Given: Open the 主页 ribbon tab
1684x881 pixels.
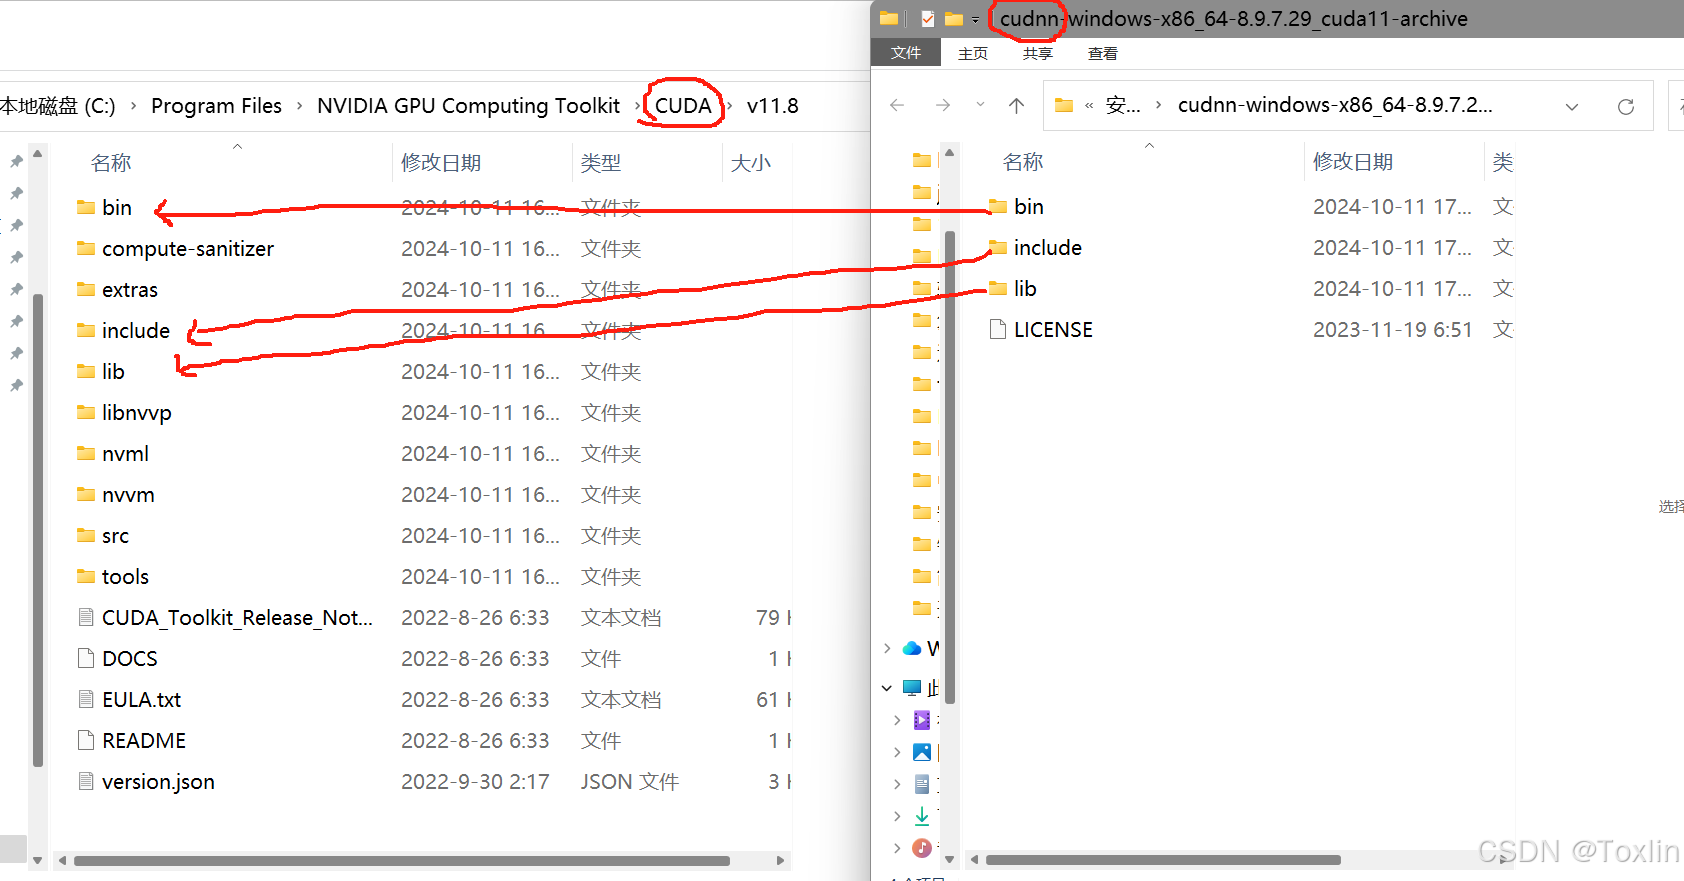Looking at the screenshot, I should [x=973, y=53].
